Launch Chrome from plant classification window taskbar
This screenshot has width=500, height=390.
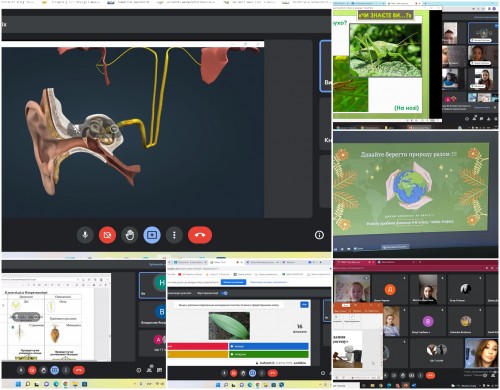[x=66, y=384]
